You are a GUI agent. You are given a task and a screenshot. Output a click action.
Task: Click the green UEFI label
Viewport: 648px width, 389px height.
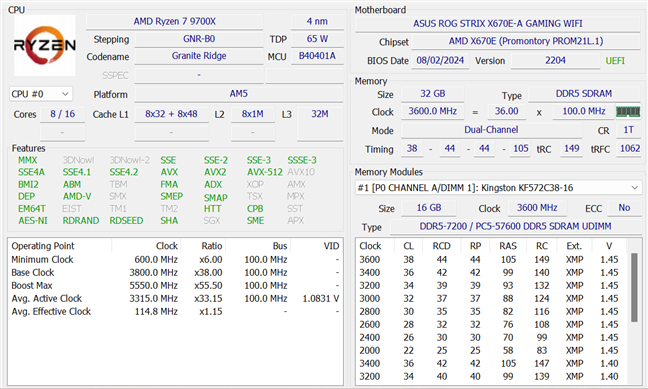pyautogui.click(x=615, y=61)
